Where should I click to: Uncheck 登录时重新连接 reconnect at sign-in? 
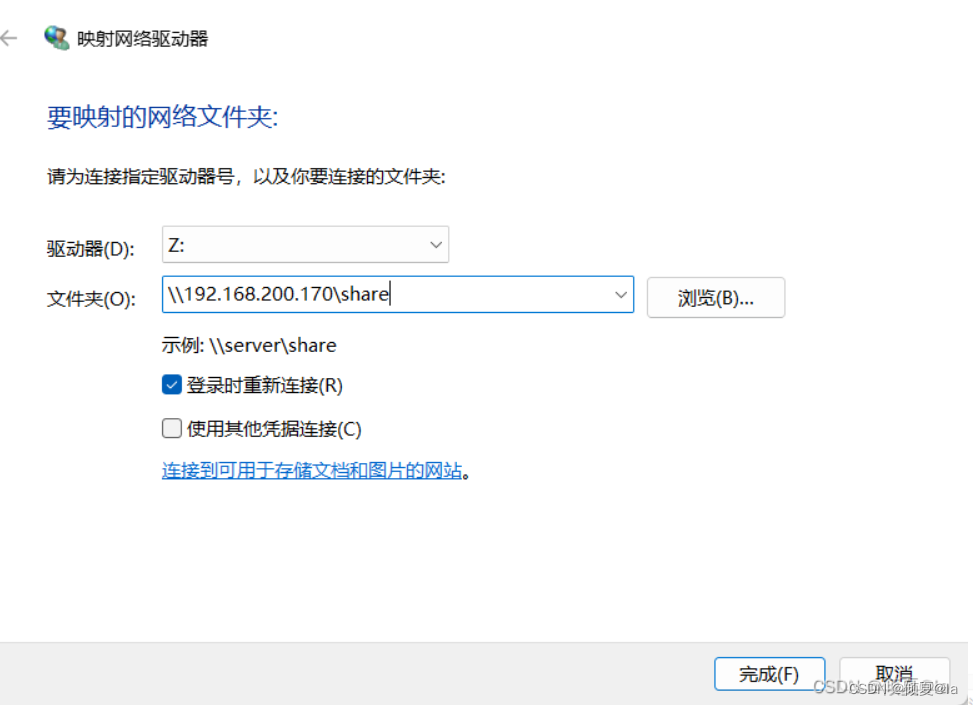click(x=172, y=385)
